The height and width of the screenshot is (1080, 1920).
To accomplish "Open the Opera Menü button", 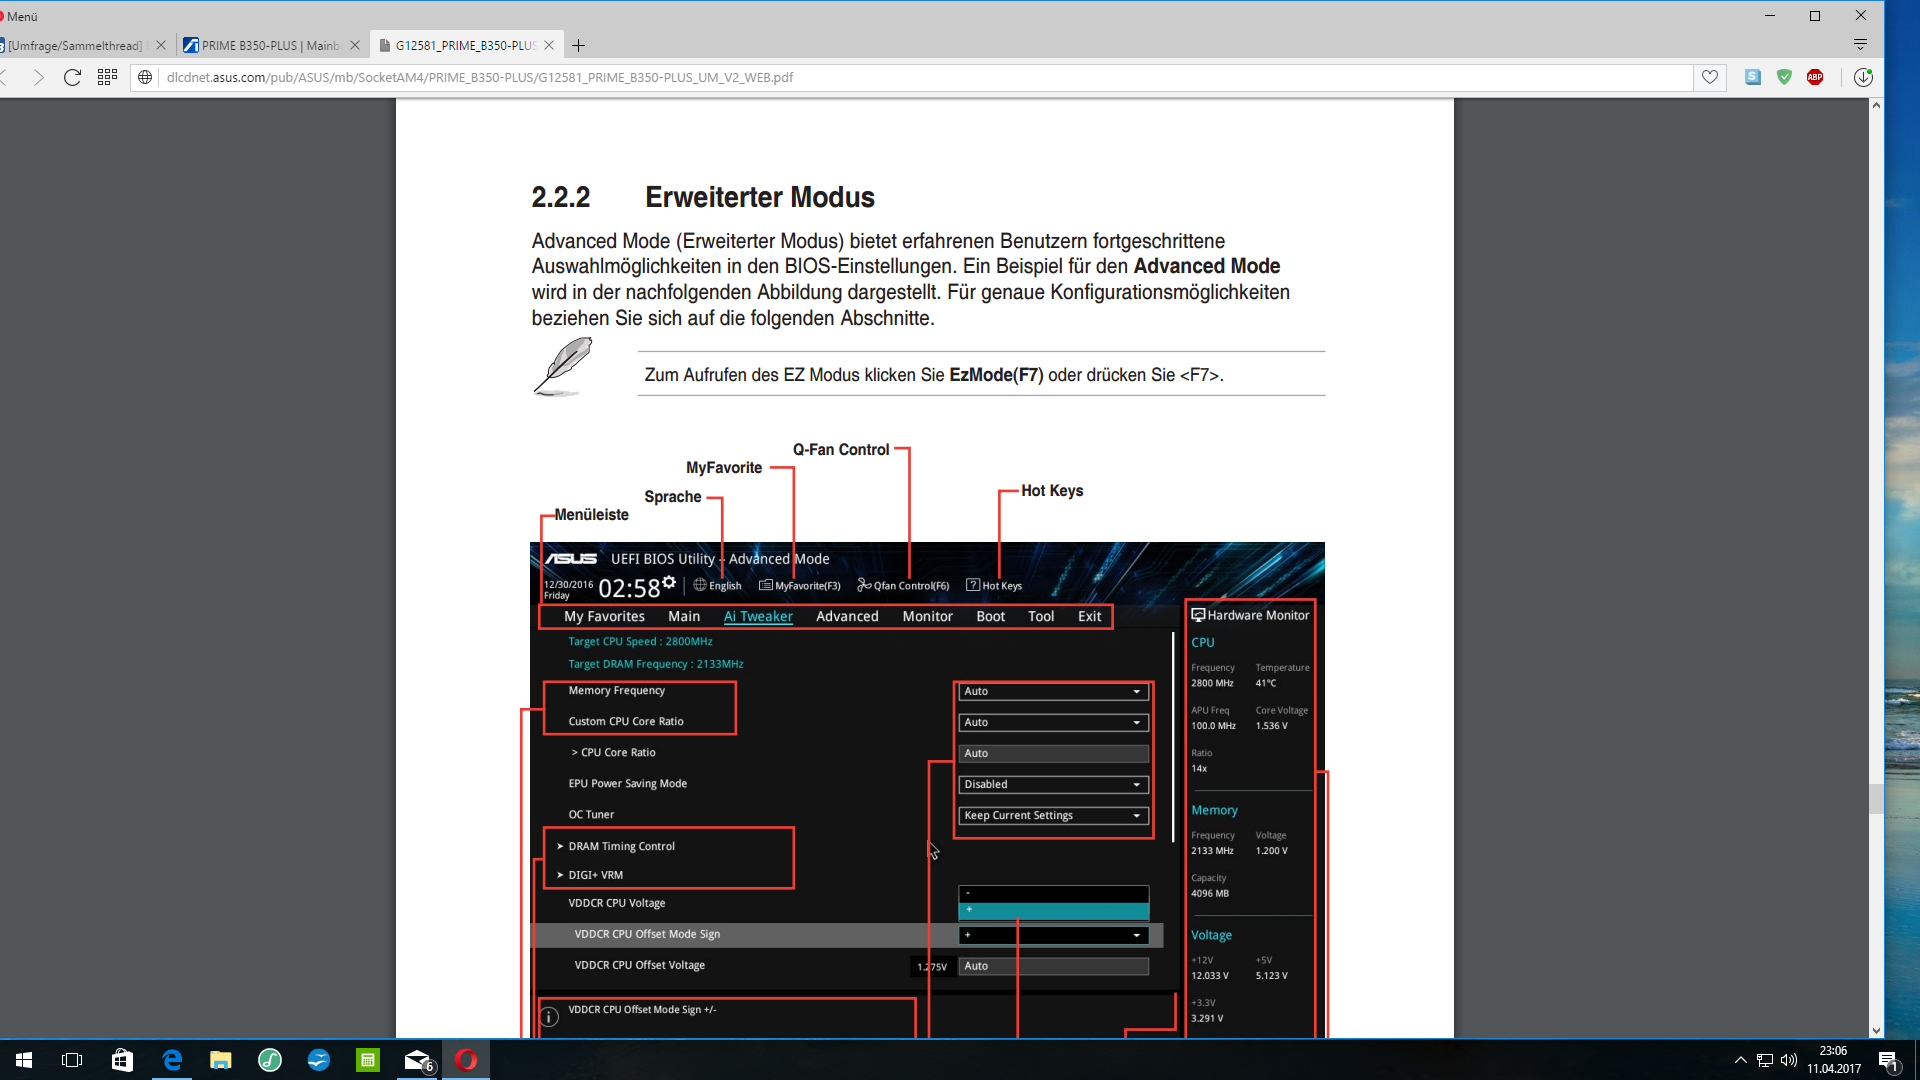I will 20,16.
